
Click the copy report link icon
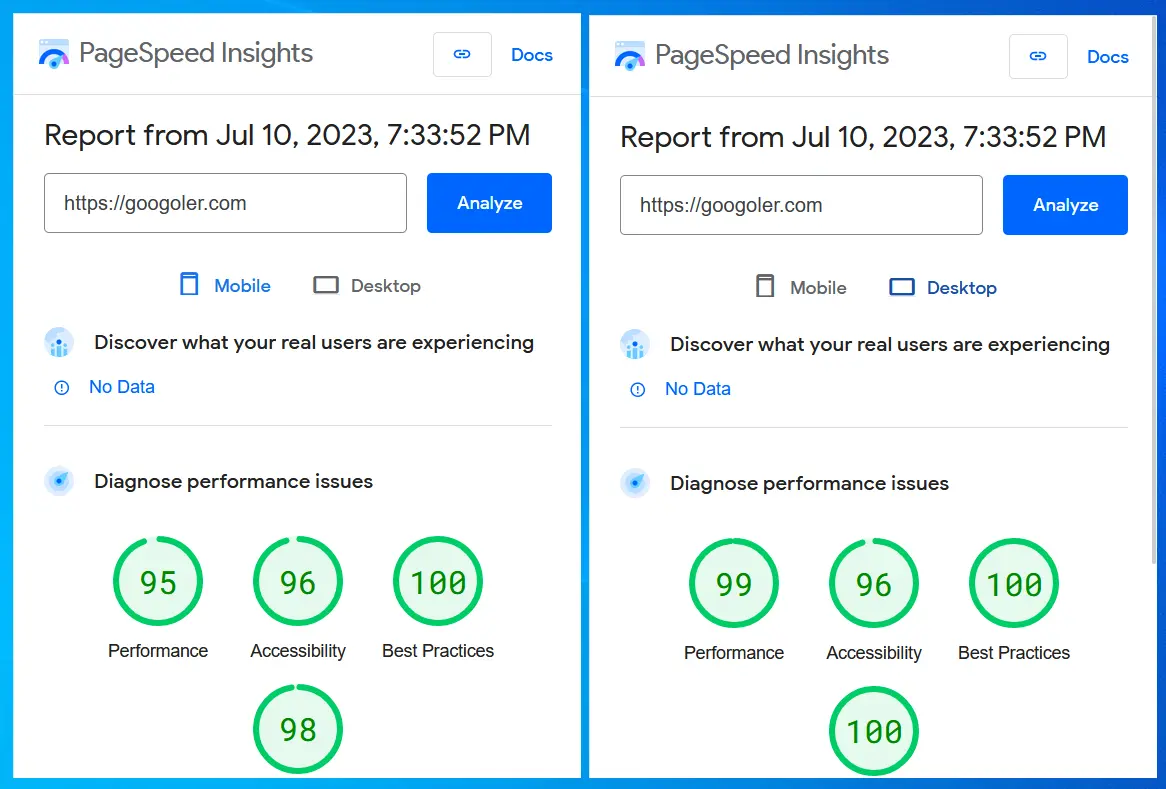pos(462,54)
